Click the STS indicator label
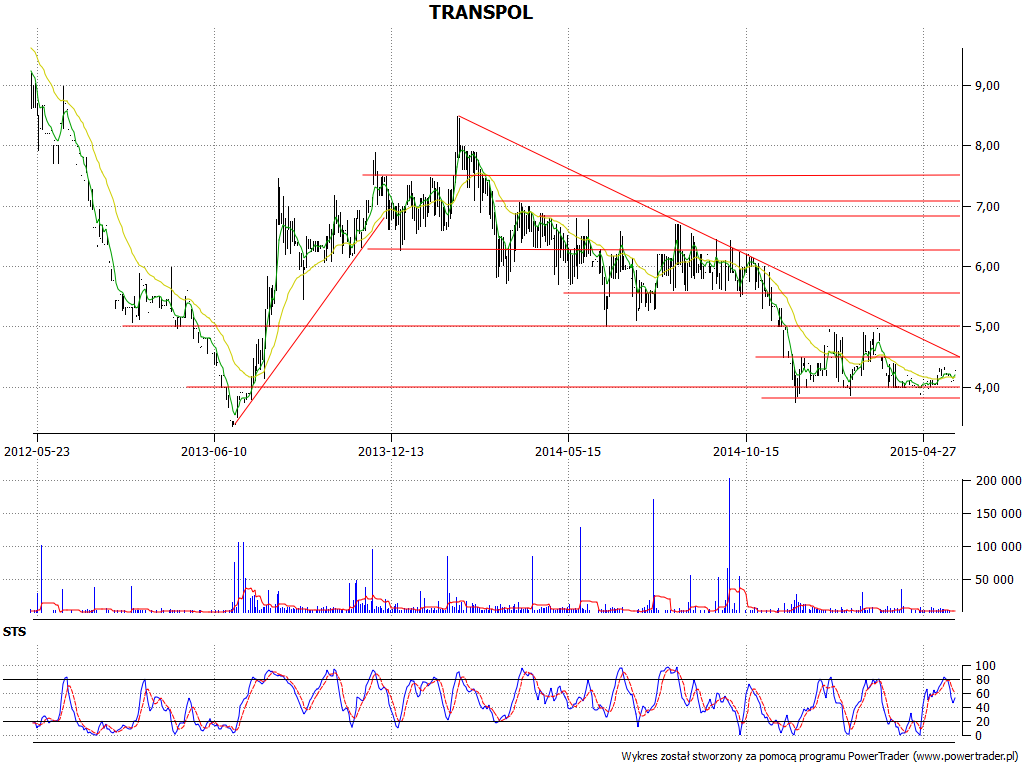 click(14, 632)
